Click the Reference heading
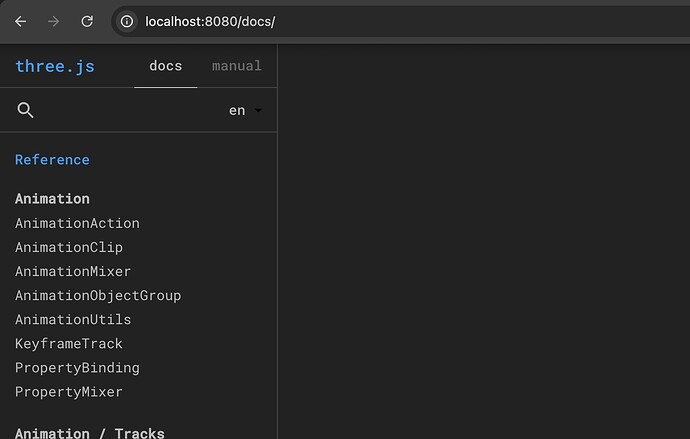Viewport: 690px width, 439px height. tap(52, 160)
